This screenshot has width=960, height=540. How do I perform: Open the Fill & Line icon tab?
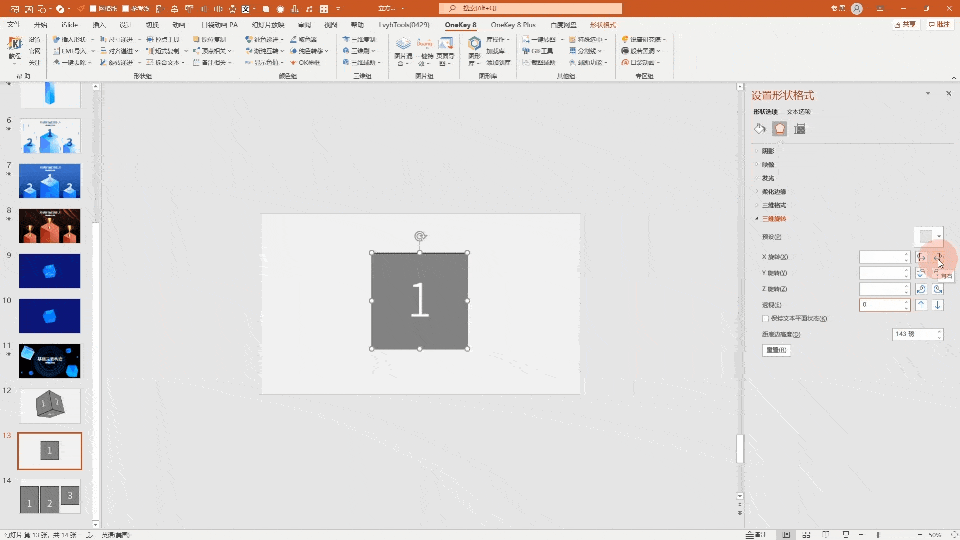click(760, 129)
